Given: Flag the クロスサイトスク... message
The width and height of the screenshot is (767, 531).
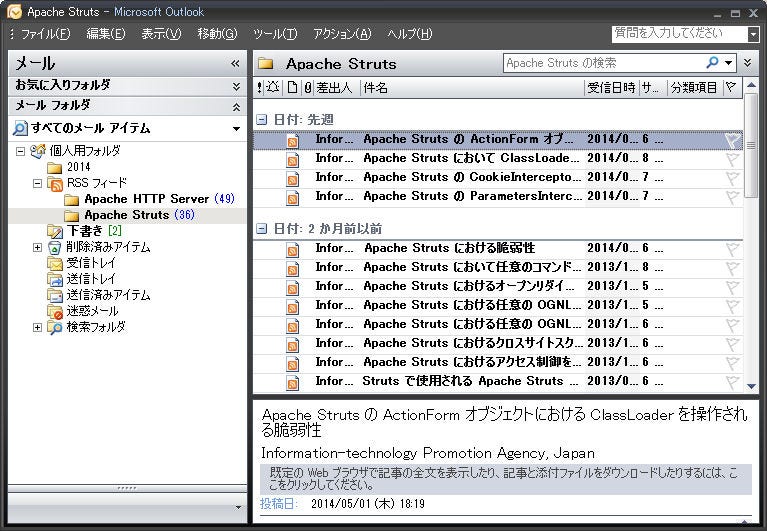Looking at the screenshot, I should point(732,345).
